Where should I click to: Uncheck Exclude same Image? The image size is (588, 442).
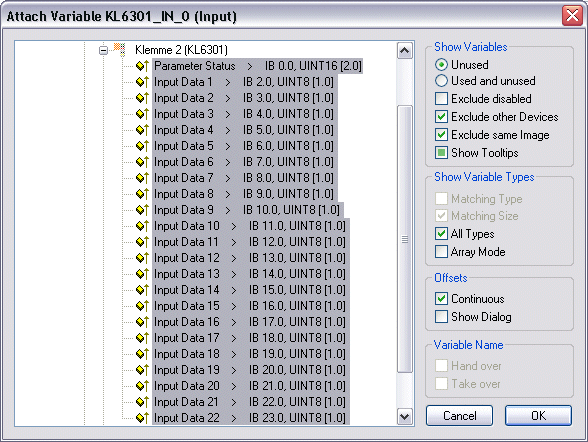[x=441, y=135]
